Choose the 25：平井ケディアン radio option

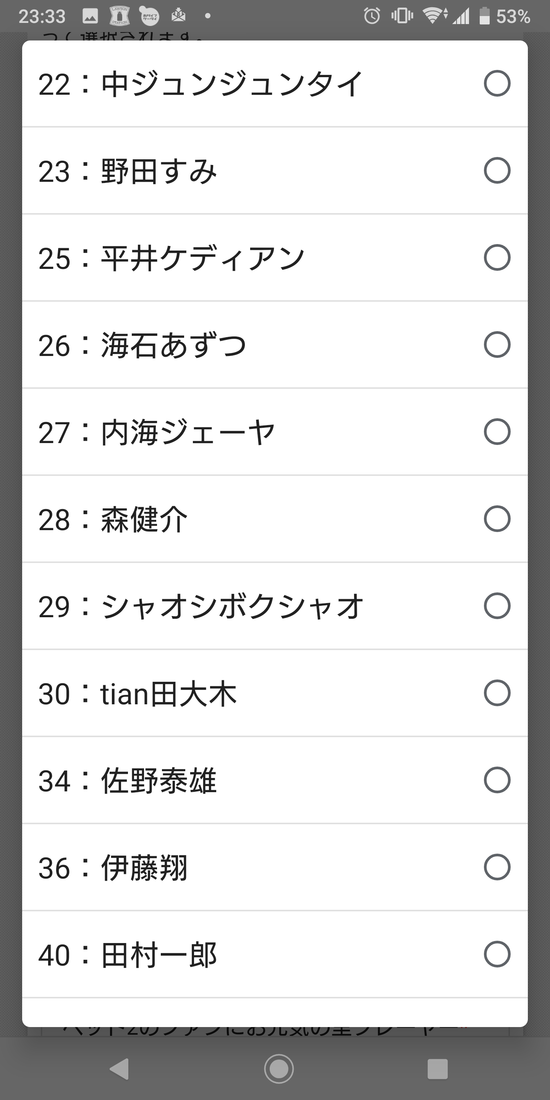point(497,258)
